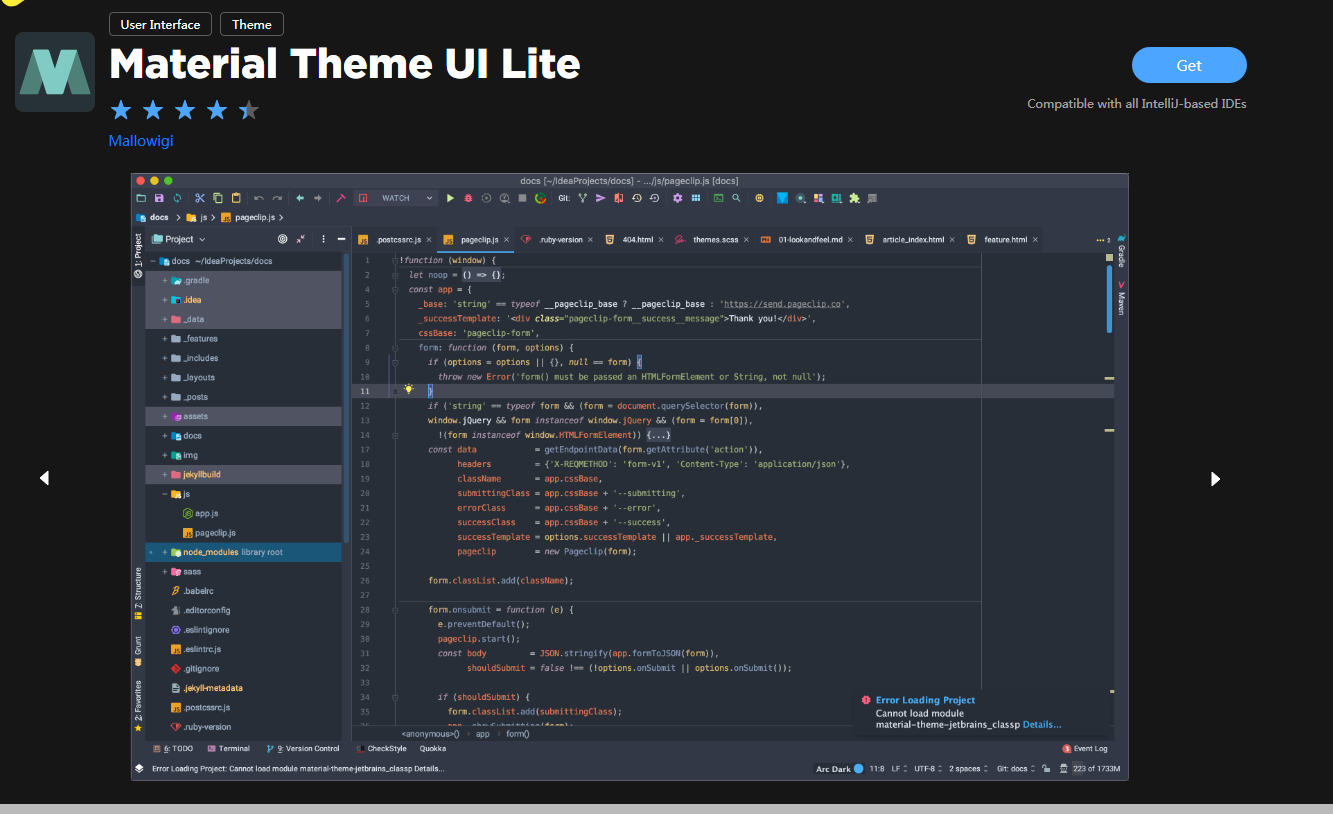
Task: Click the Cut scissors icon
Action: (200, 198)
